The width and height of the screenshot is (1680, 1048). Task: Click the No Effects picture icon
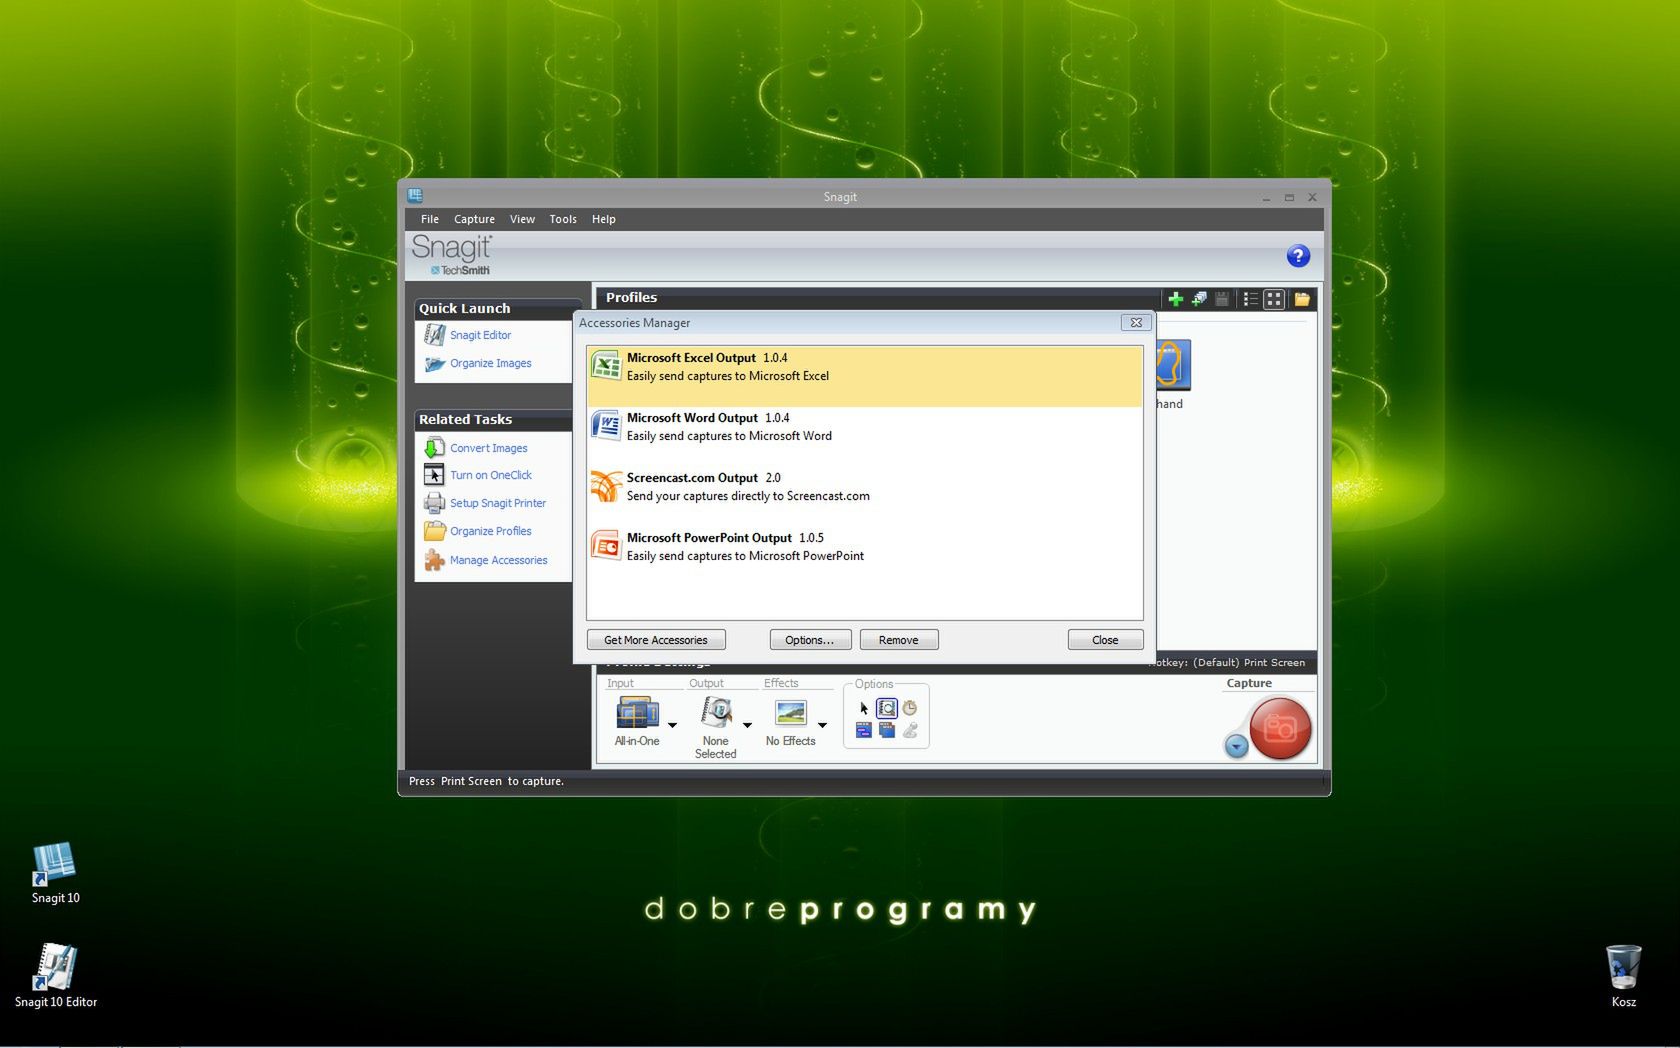pos(791,713)
